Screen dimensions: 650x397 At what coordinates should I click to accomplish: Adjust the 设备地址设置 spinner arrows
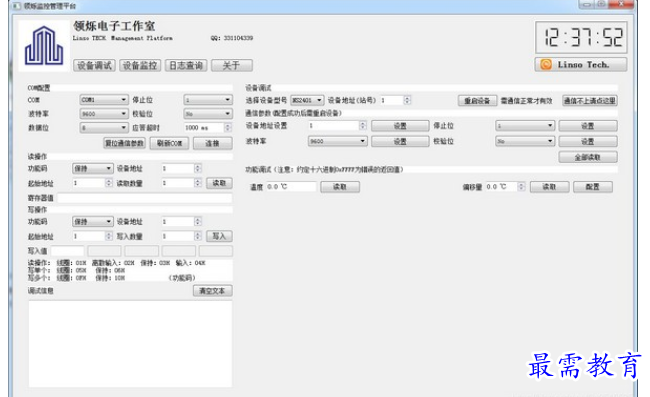[x=363, y=126]
